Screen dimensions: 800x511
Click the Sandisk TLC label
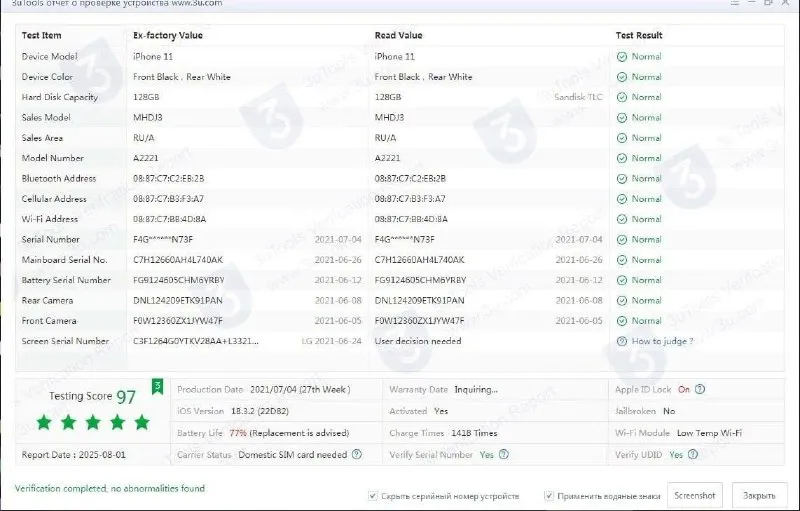pyautogui.click(x=578, y=97)
